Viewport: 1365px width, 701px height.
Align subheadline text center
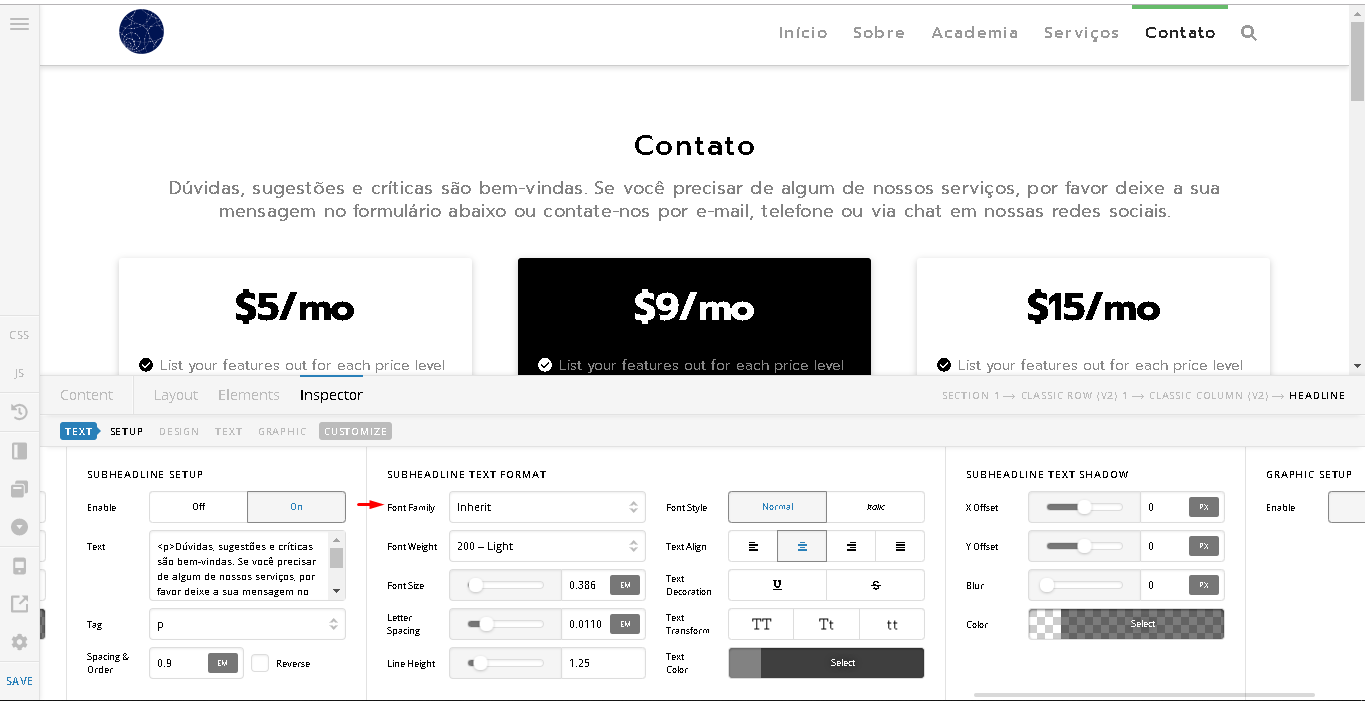(802, 546)
